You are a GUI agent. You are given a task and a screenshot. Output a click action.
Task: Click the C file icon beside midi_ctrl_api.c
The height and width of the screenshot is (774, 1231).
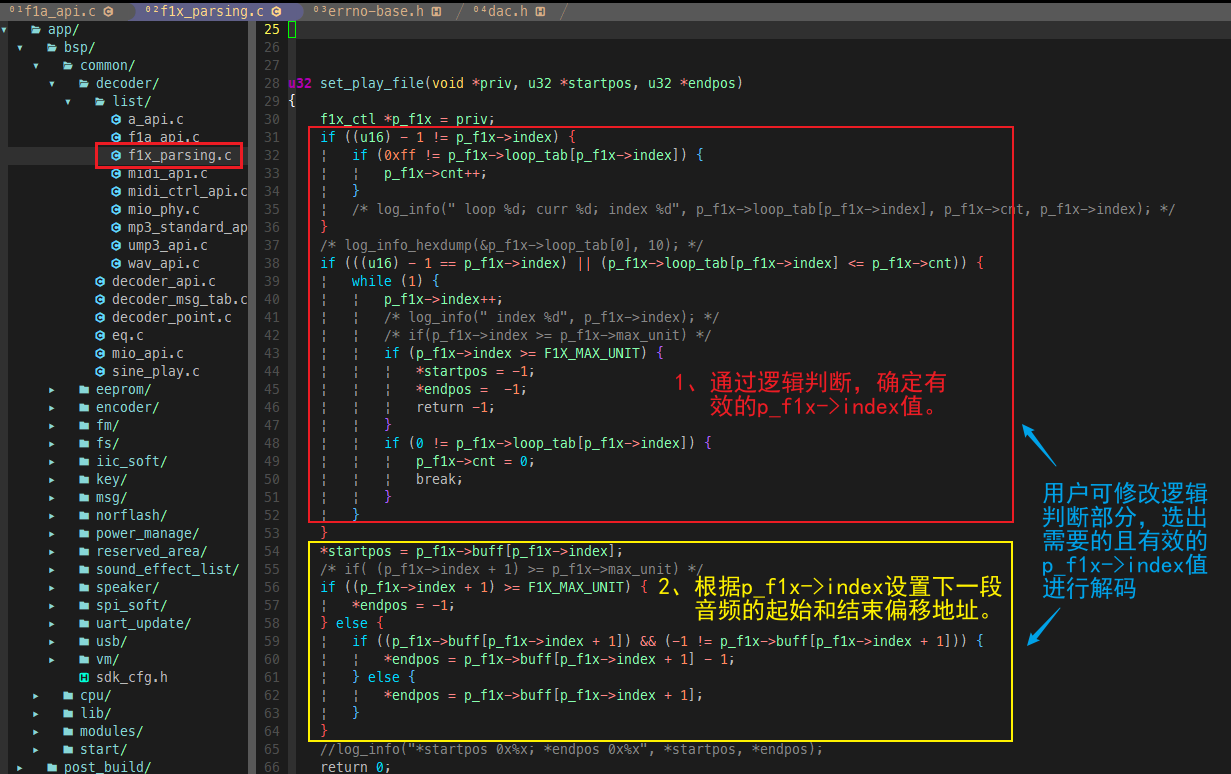coord(116,192)
